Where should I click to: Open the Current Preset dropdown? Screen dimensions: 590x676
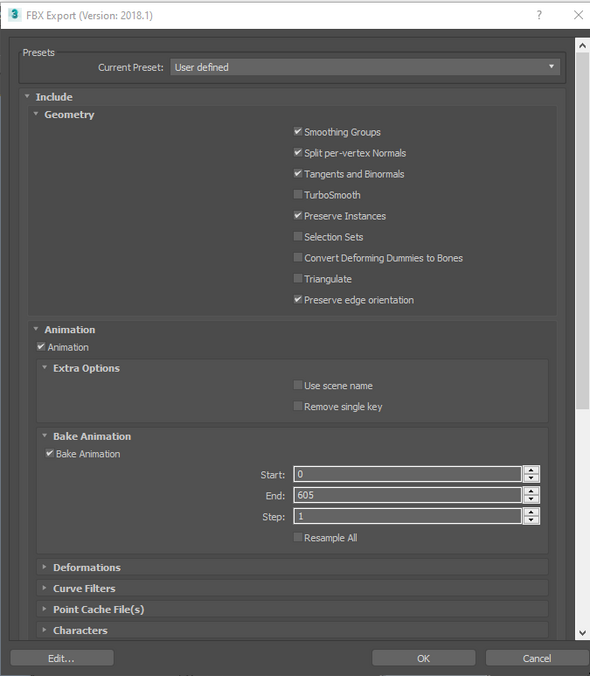(365, 67)
